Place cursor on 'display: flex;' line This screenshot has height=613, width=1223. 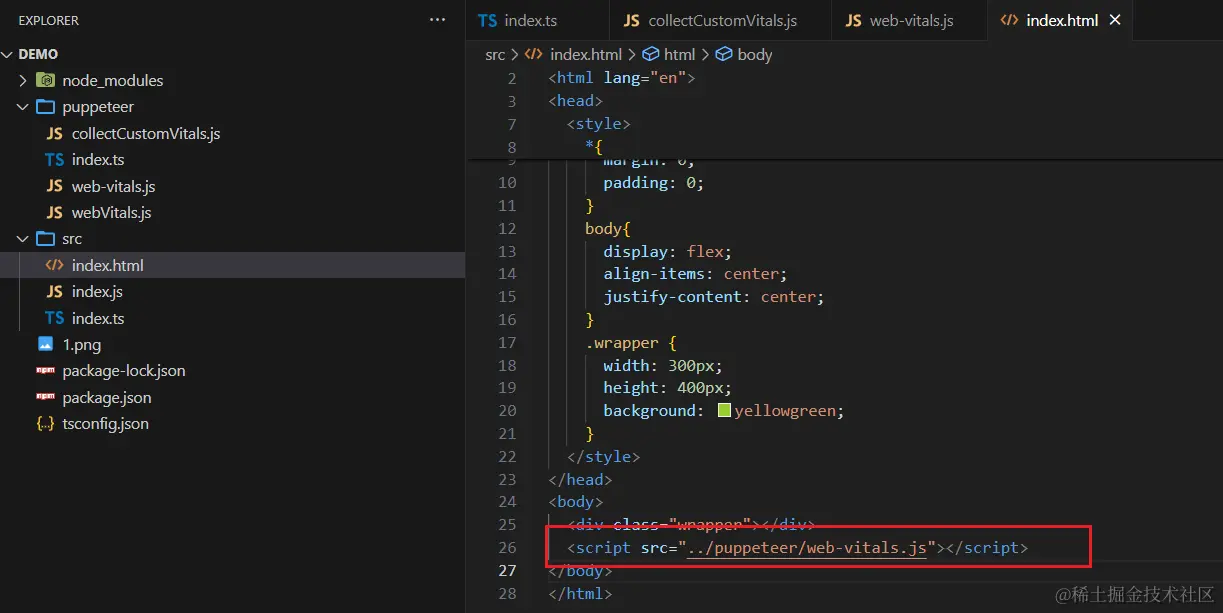click(667, 251)
